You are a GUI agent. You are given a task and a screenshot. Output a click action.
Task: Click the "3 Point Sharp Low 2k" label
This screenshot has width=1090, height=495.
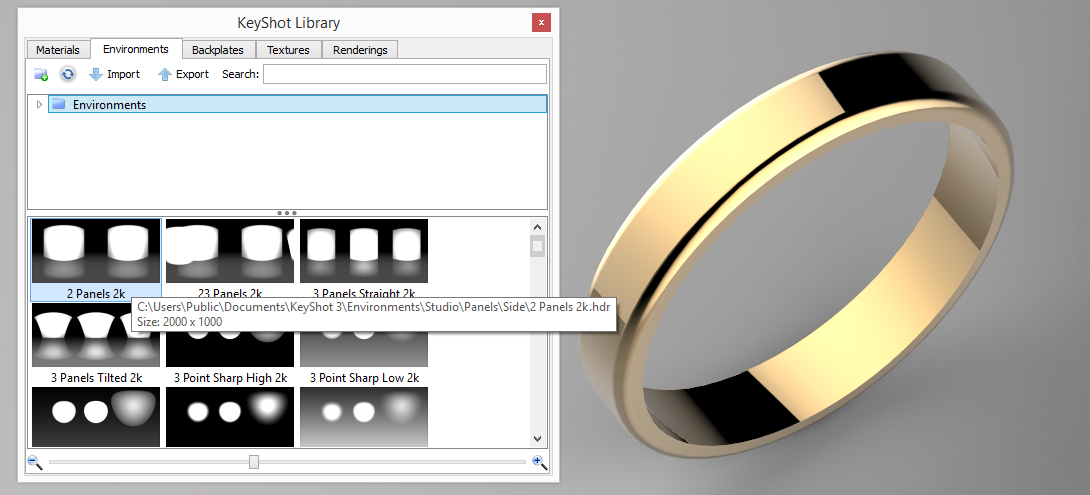[x=364, y=378]
